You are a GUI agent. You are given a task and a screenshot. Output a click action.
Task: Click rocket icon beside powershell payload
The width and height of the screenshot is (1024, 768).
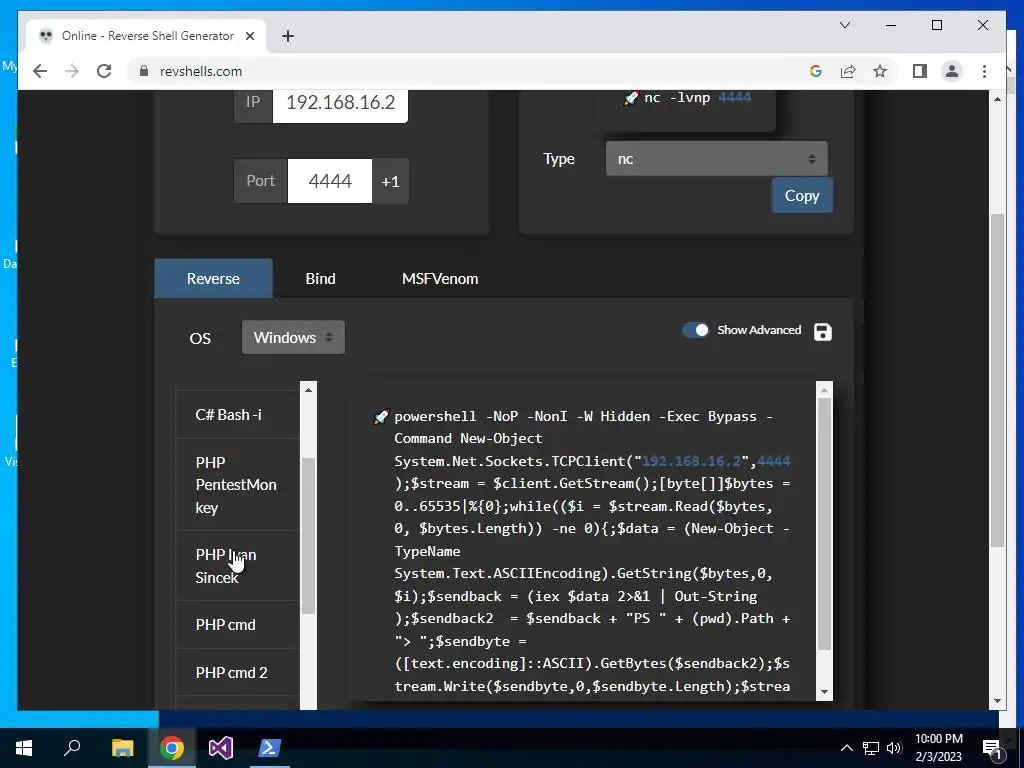click(x=381, y=417)
